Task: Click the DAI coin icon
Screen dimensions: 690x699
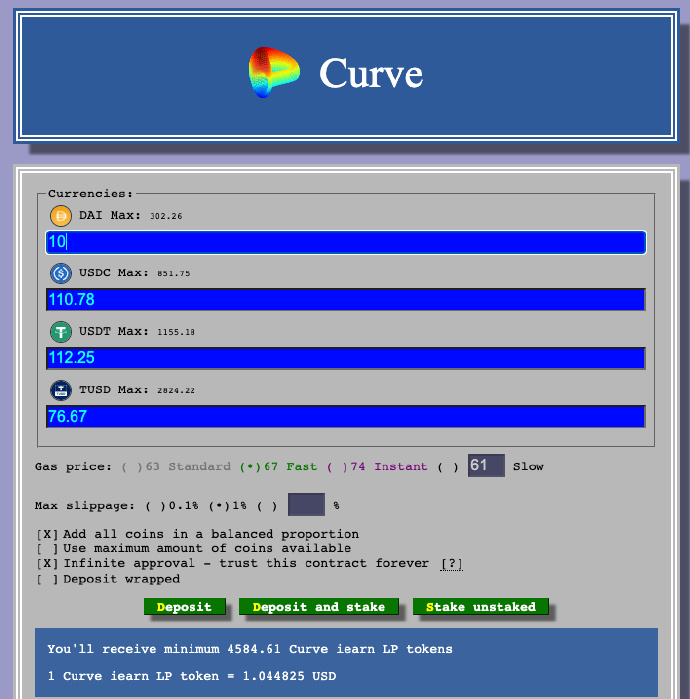Action: point(61,216)
